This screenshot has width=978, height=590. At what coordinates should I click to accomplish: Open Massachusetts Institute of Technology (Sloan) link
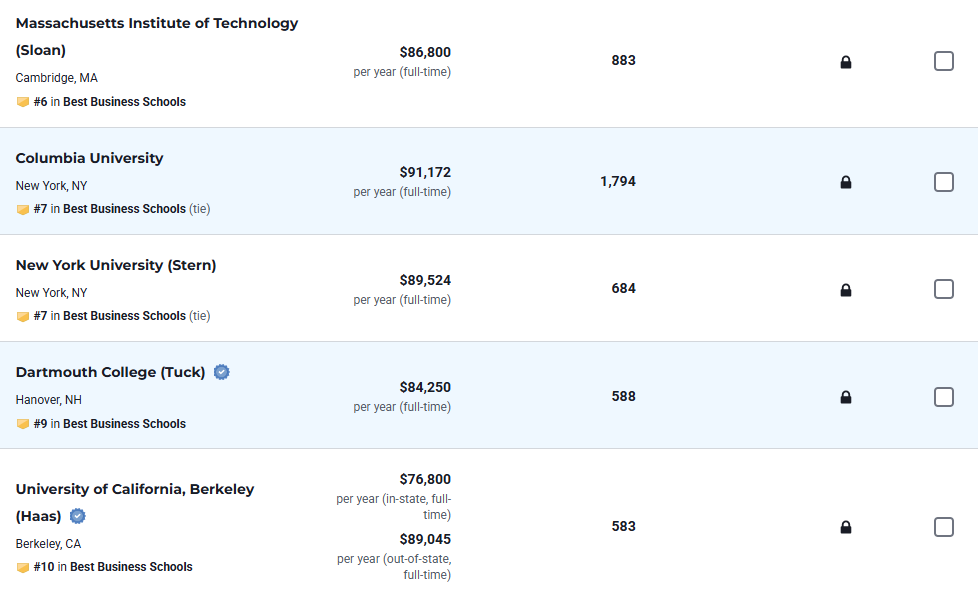[x=156, y=23]
